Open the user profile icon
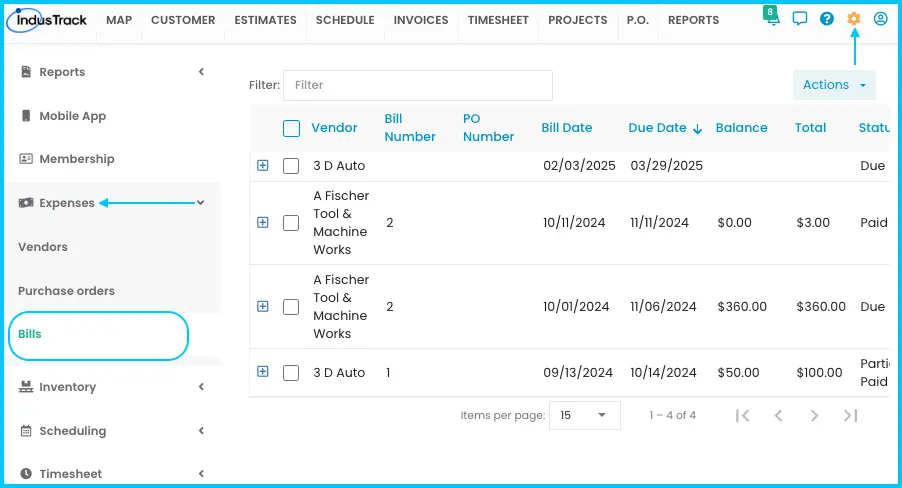The image size is (902, 488). pos(880,19)
